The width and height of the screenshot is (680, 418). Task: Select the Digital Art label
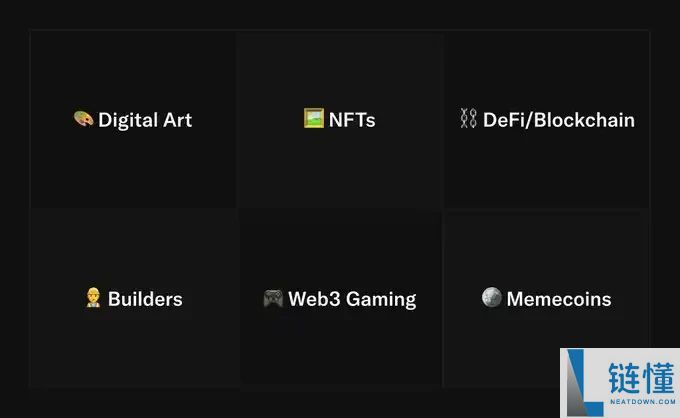tap(145, 120)
